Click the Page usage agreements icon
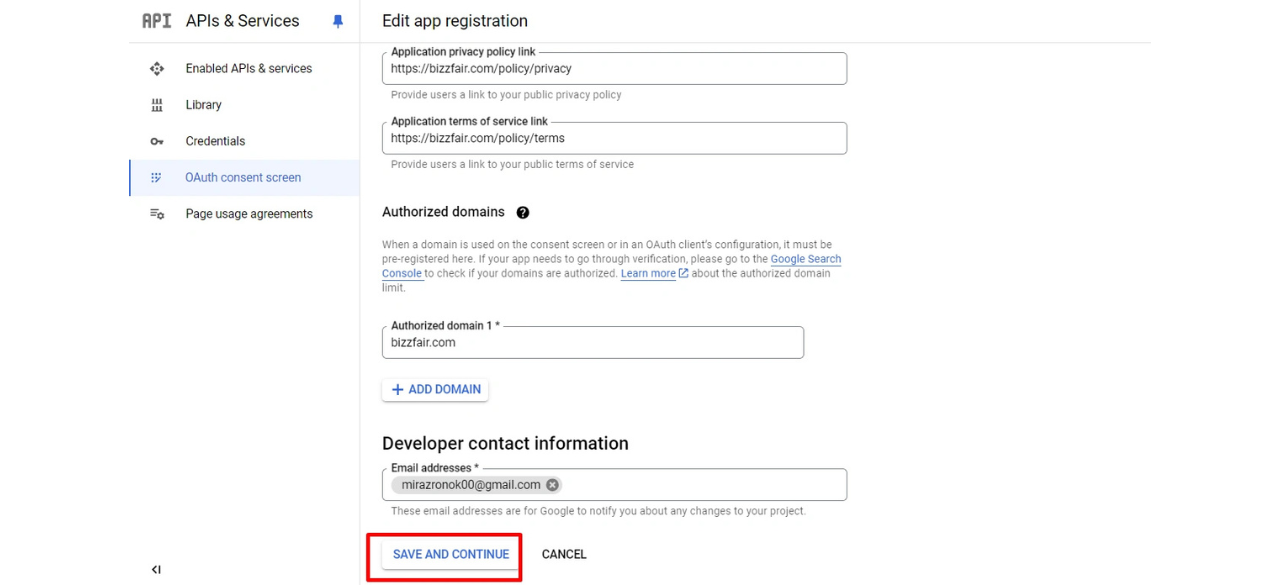The width and height of the screenshot is (1280, 585). point(157,214)
